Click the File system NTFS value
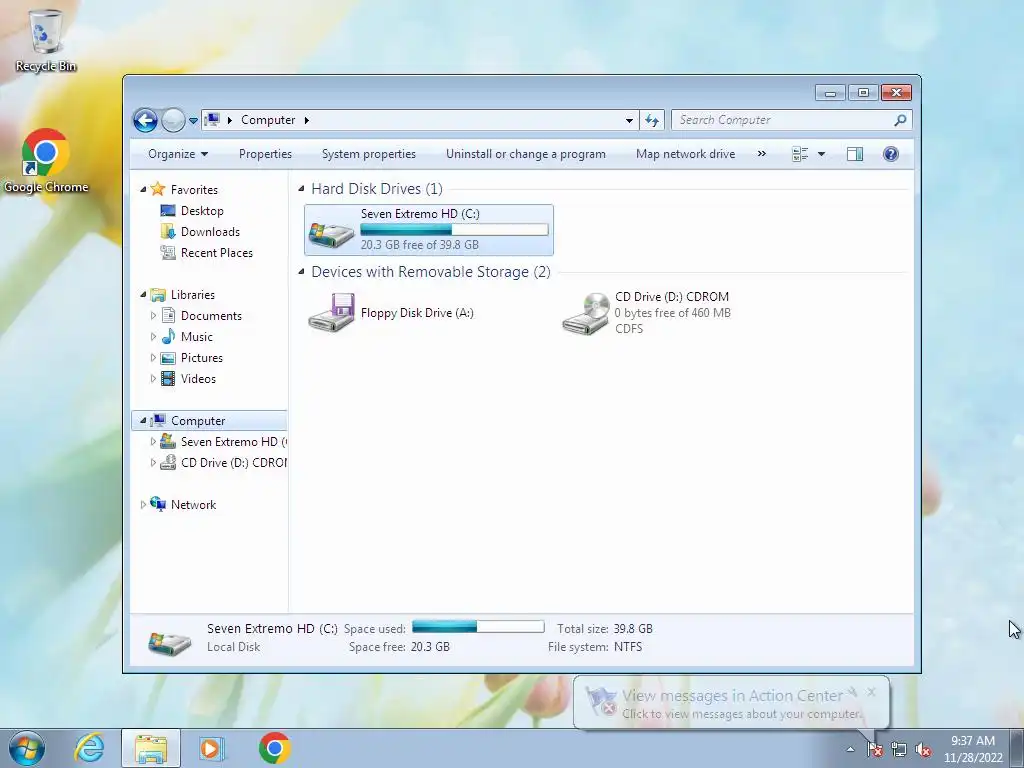This screenshot has width=1024, height=768. [x=628, y=647]
